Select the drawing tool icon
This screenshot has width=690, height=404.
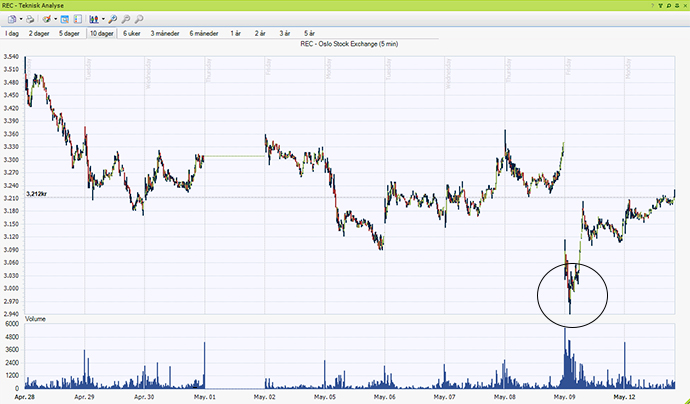pos(46,19)
